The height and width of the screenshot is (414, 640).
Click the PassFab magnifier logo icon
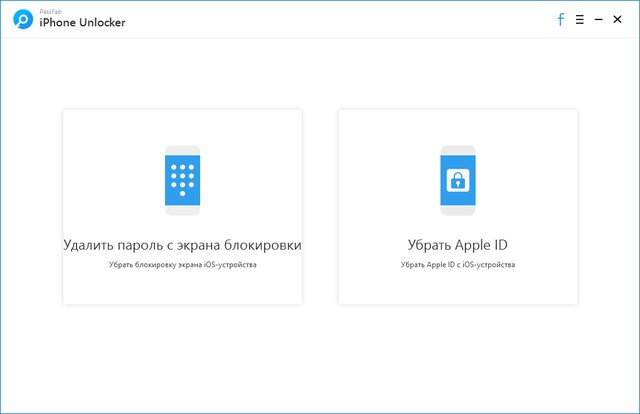pyautogui.click(x=23, y=19)
